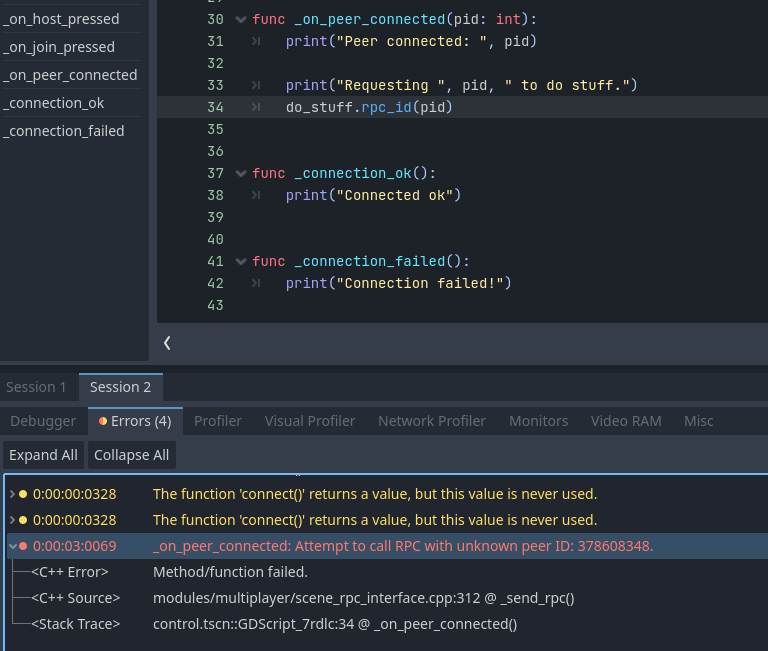
Task: Click the "Requesting" print statement on line 33
Action: click(x=461, y=85)
